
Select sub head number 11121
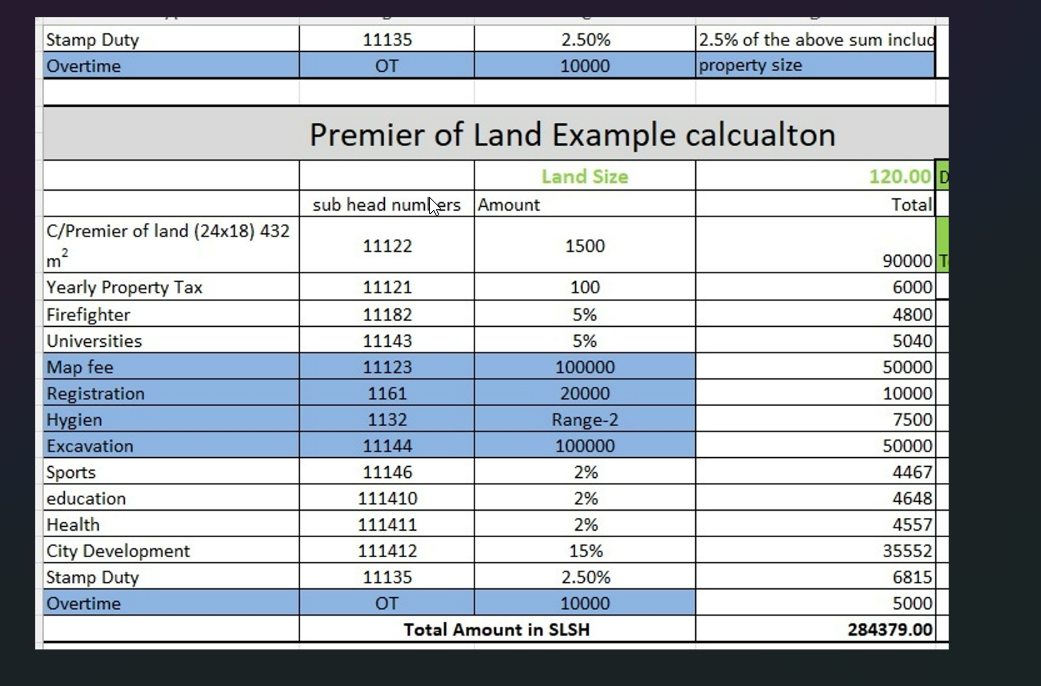coord(387,287)
